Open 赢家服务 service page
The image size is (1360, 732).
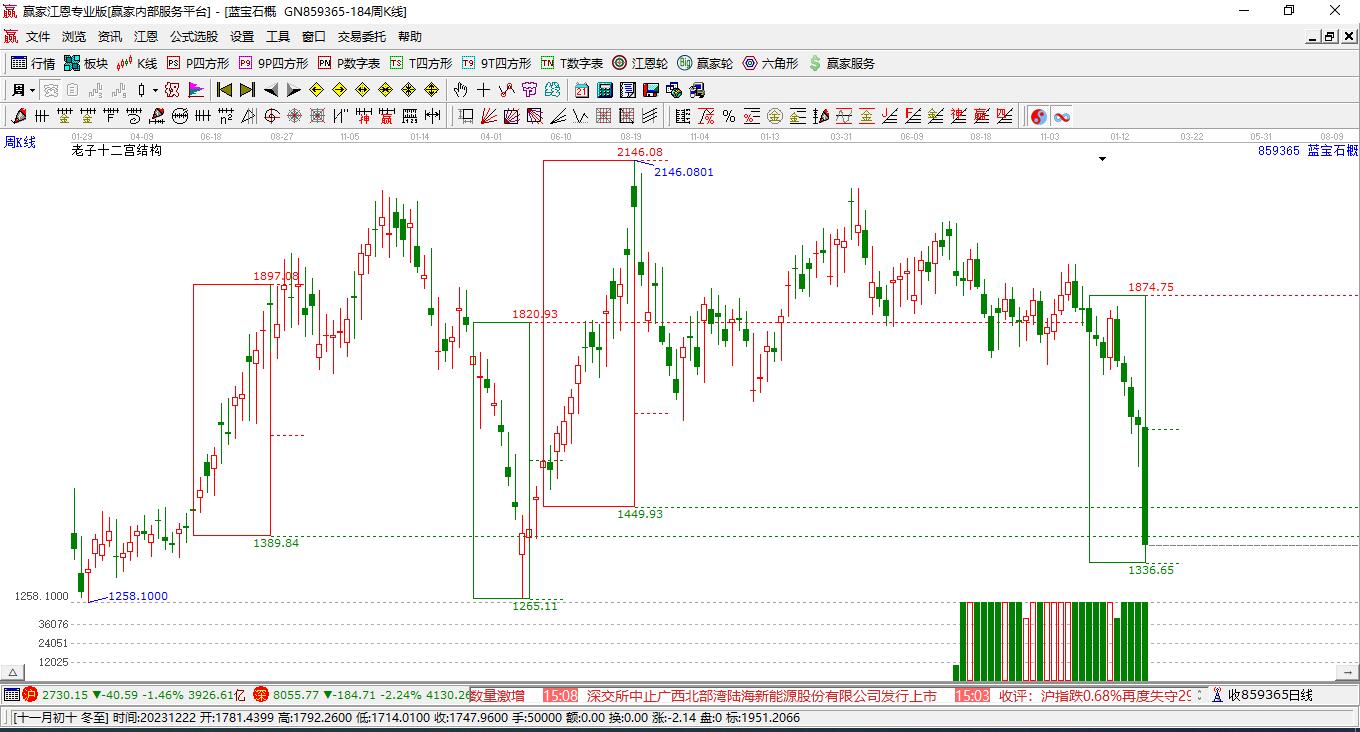pyautogui.click(x=841, y=63)
